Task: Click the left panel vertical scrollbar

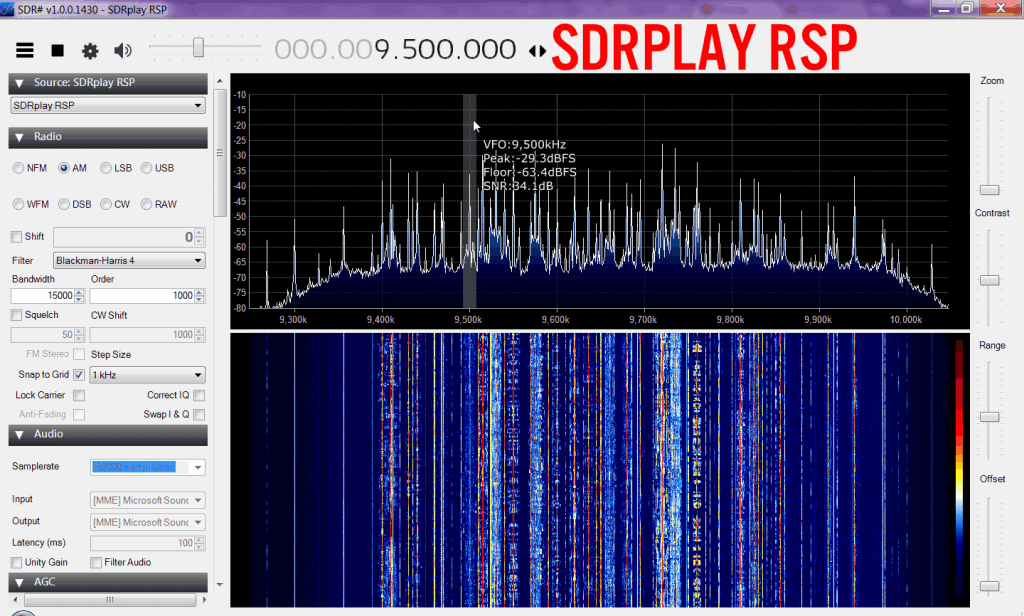Action: coord(220,154)
